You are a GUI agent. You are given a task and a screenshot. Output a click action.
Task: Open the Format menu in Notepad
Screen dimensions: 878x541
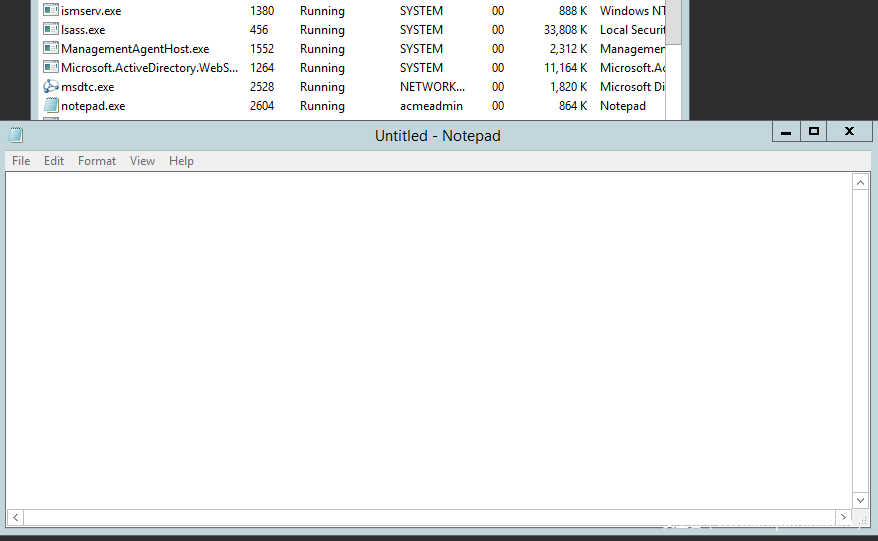[x=97, y=161]
